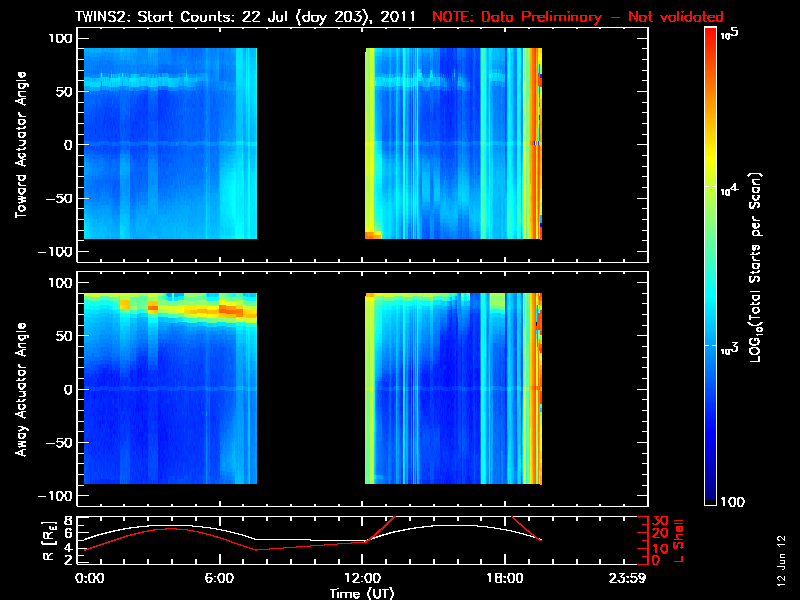Click the 23:59 time axis label
This screenshot has height=600, width=800.
pyautogui.click(x=628, y=579)
